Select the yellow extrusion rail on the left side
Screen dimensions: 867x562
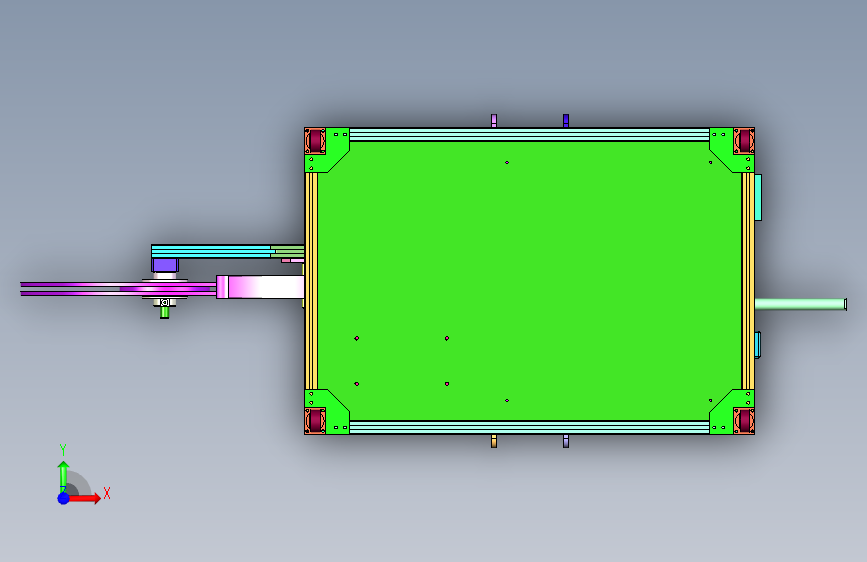click(x=311, y=281)
